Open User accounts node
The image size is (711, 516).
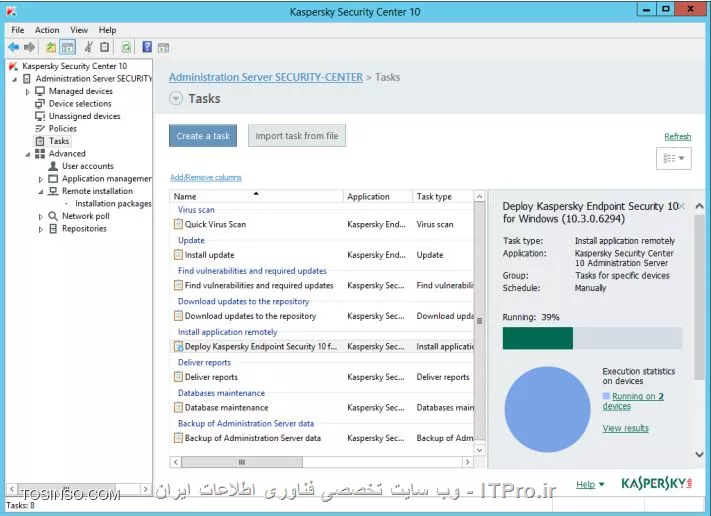click(x=88, y=166)
